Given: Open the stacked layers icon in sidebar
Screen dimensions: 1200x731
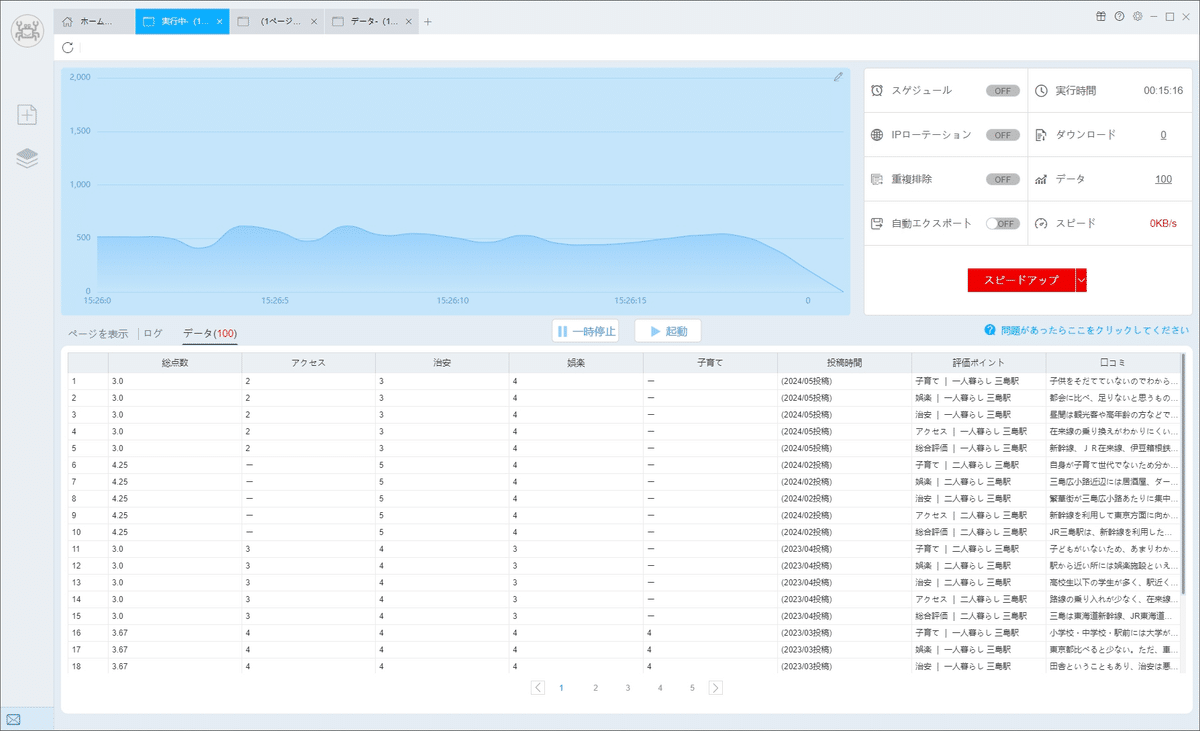Looking at the screenshot, I should pyautogui.click(x=27, y=158).
